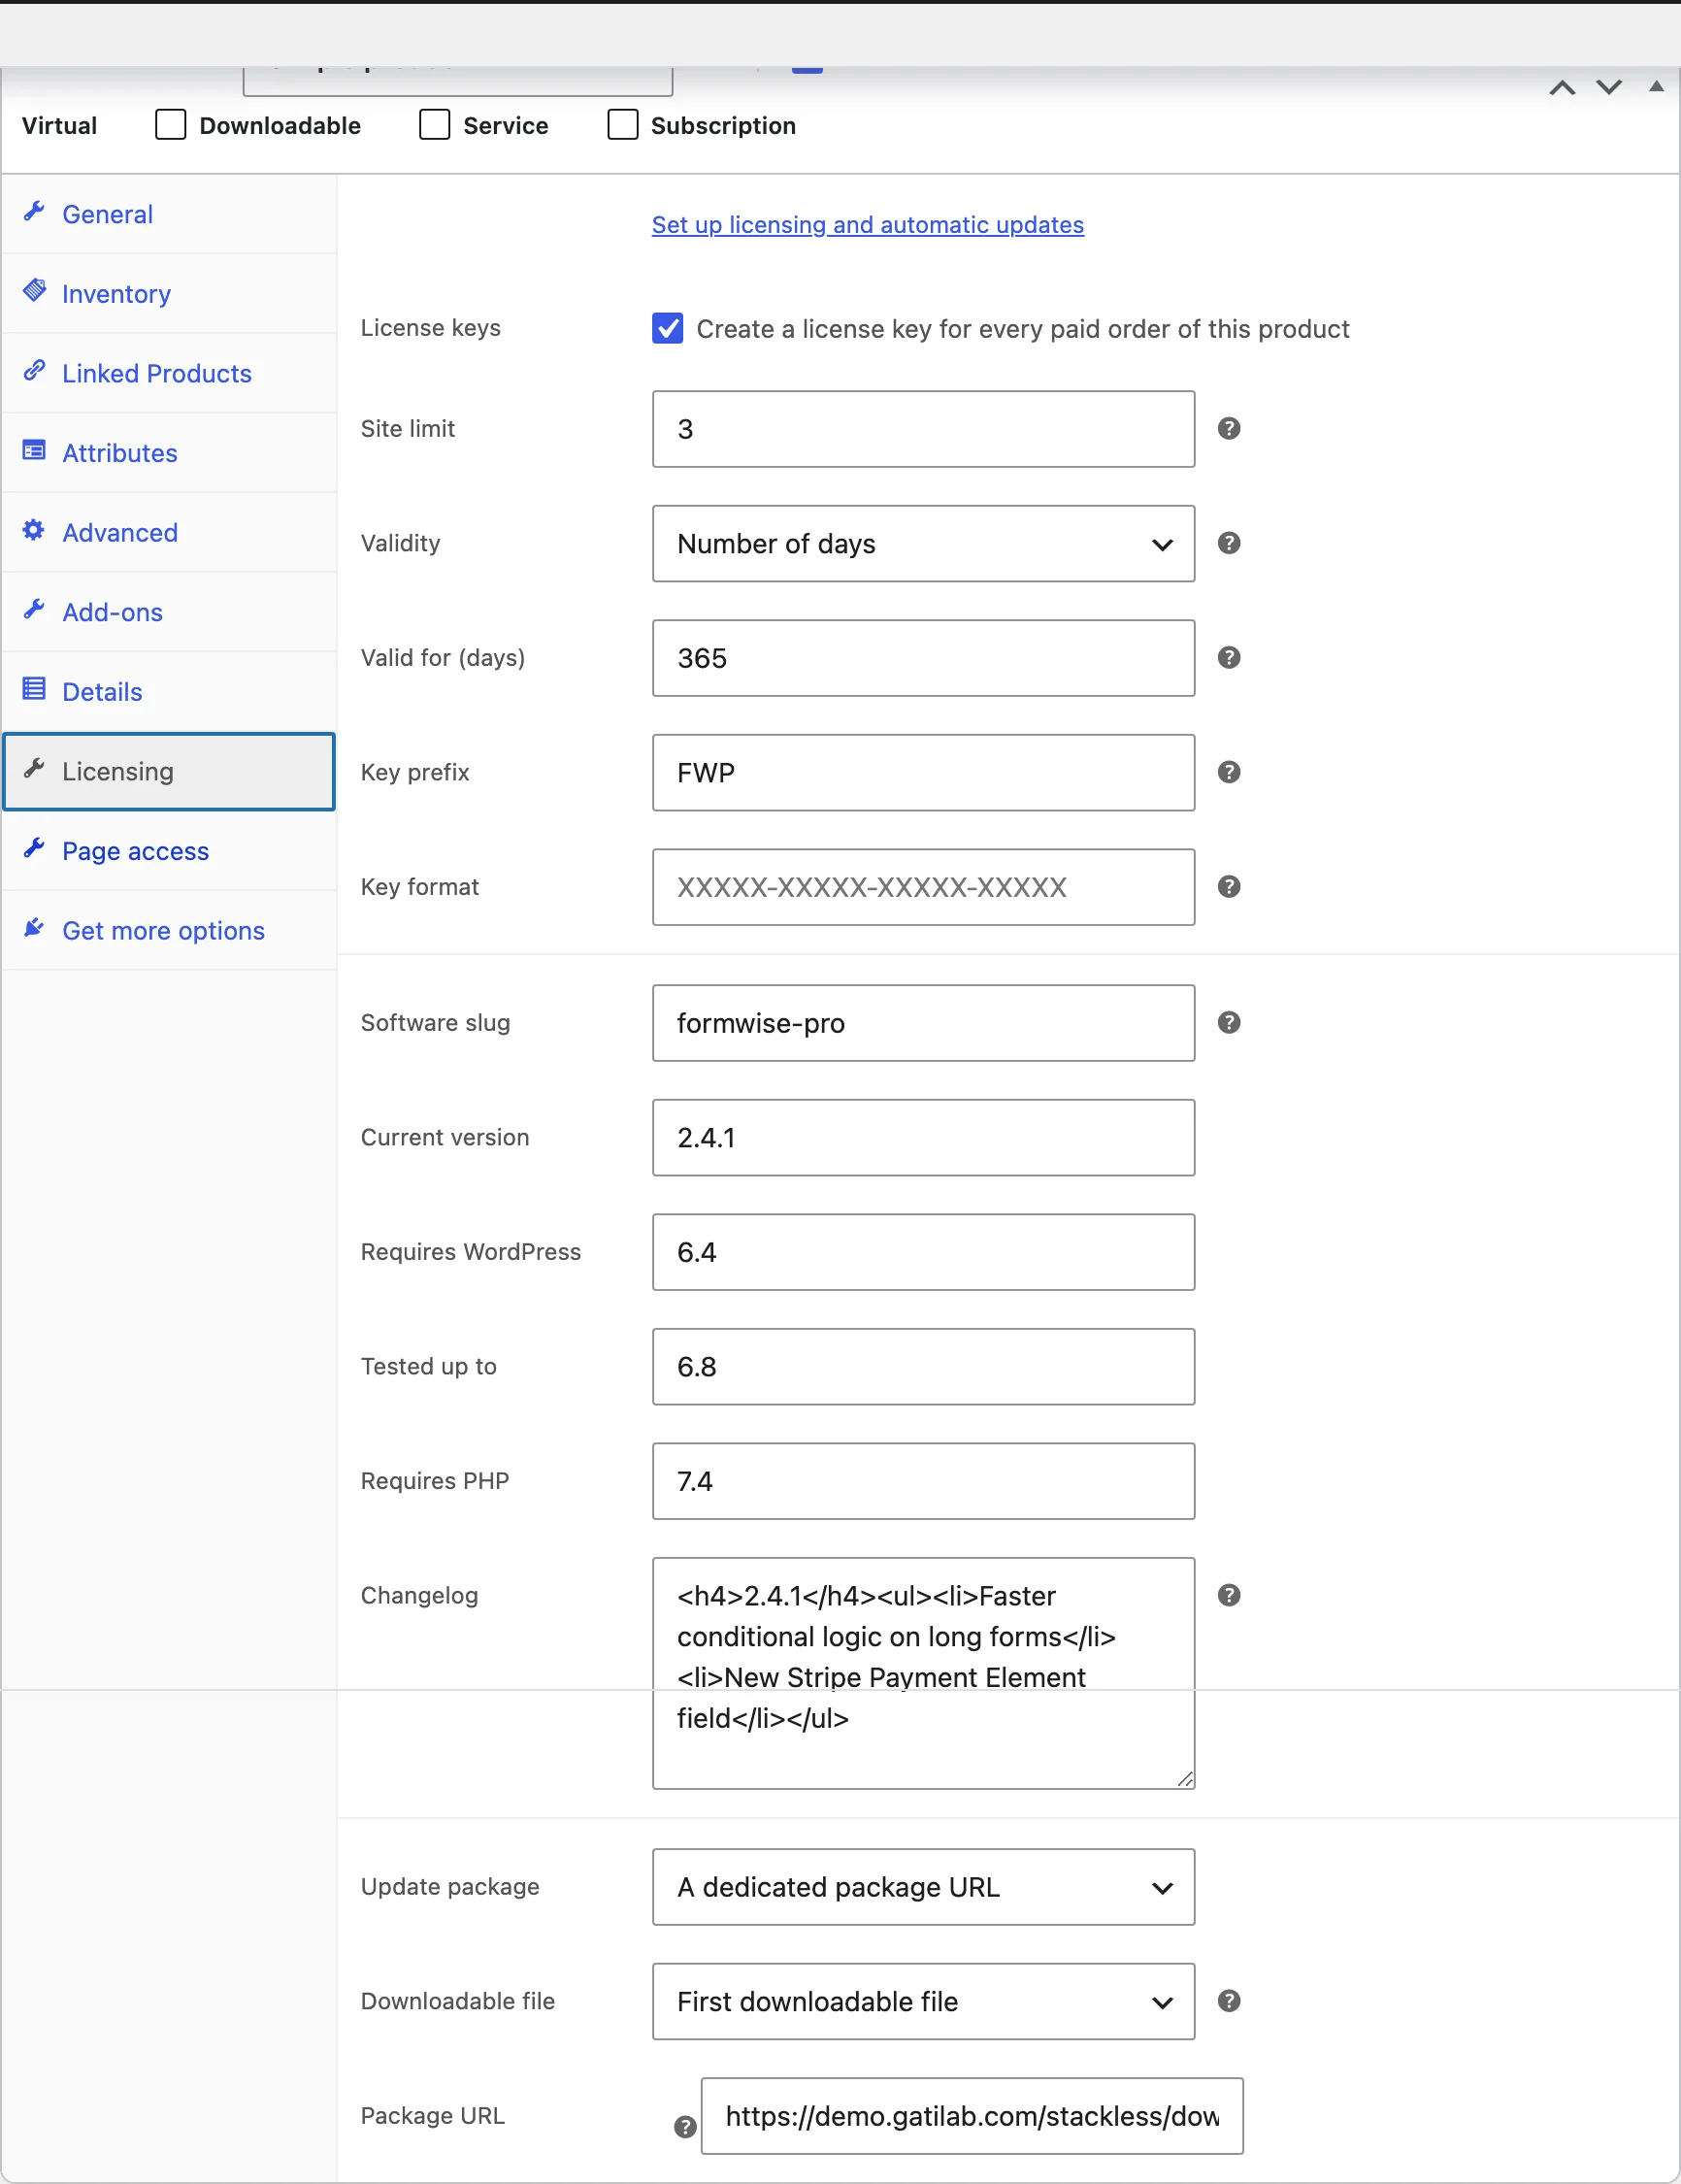This screenshot has width=1681, height=2184.
Task: Click the Package URL field
Action: click(x=972, y=2116)
